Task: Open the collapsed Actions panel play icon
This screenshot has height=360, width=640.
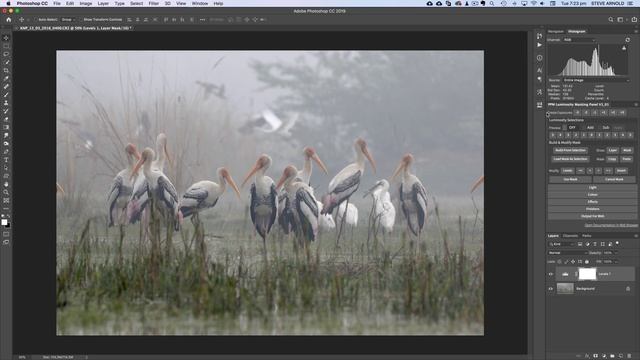Action: click(540, 45)
